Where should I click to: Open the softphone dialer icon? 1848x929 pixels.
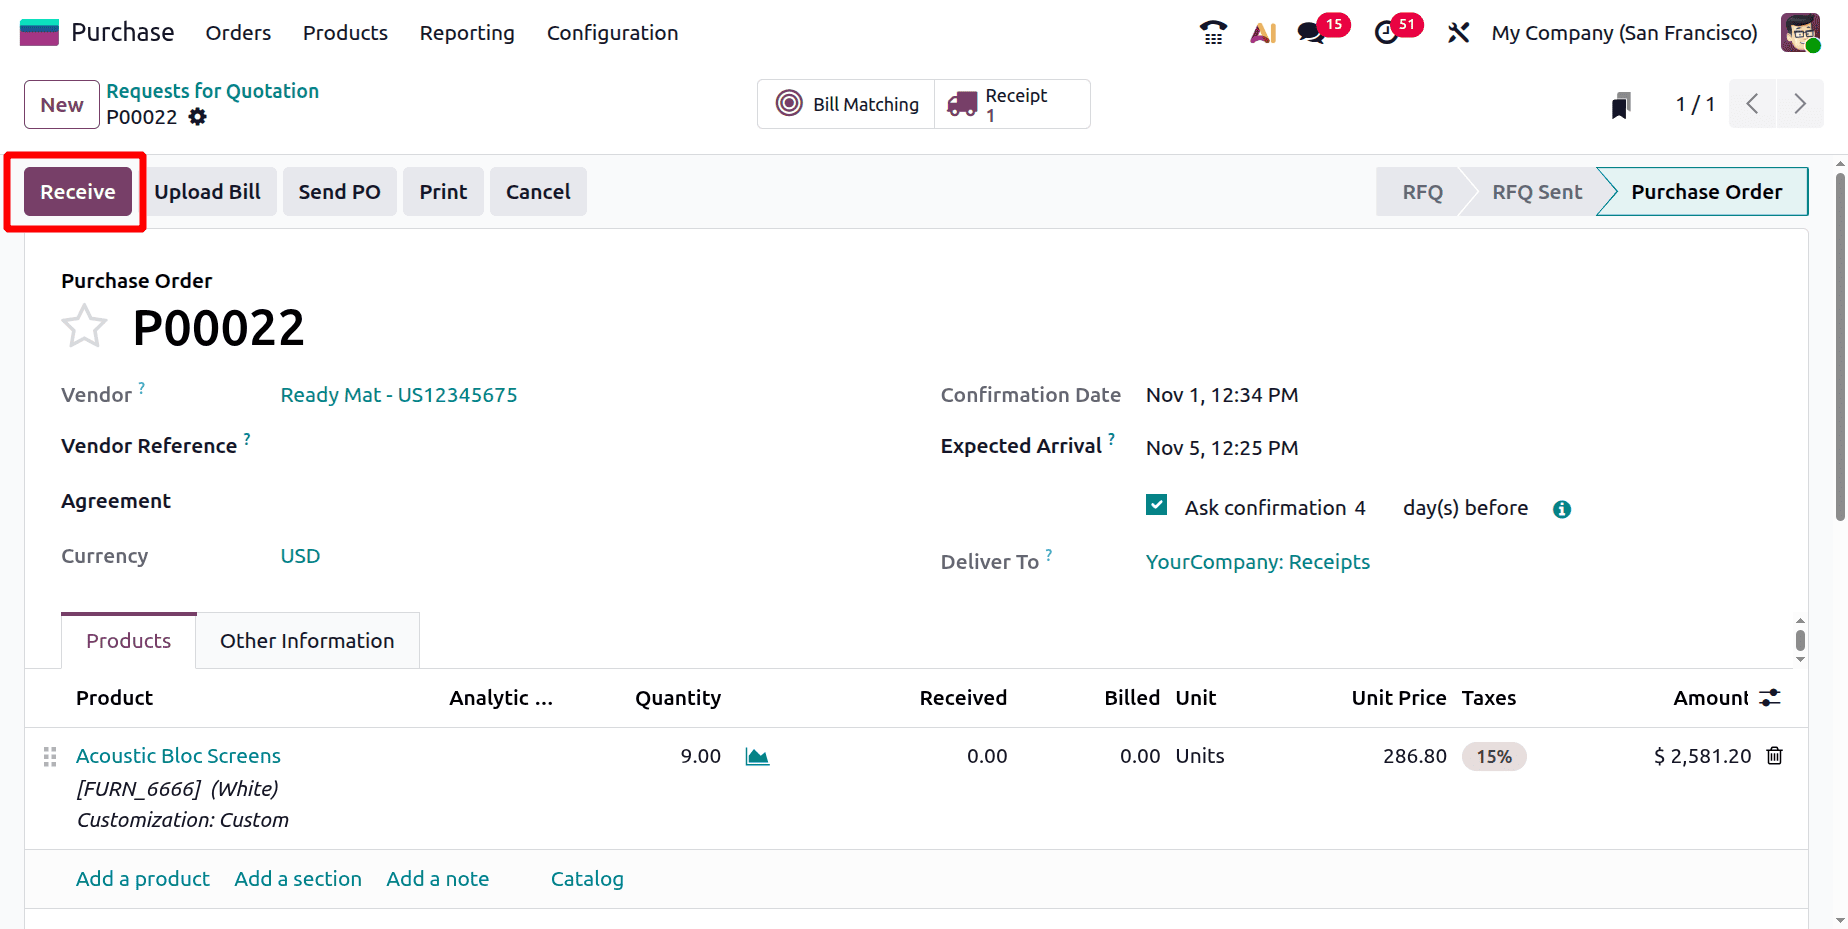click(1212, 32)
